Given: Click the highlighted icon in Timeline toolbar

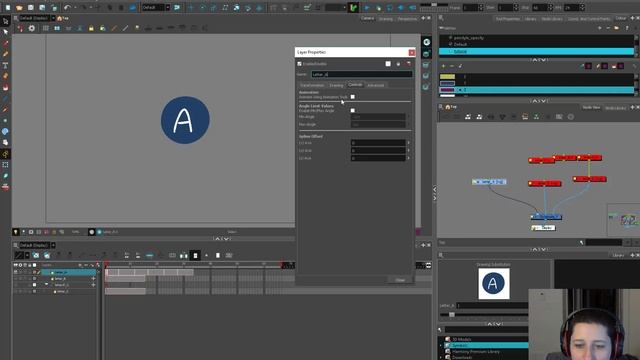Looking at the screenshot, I should 195,256.
